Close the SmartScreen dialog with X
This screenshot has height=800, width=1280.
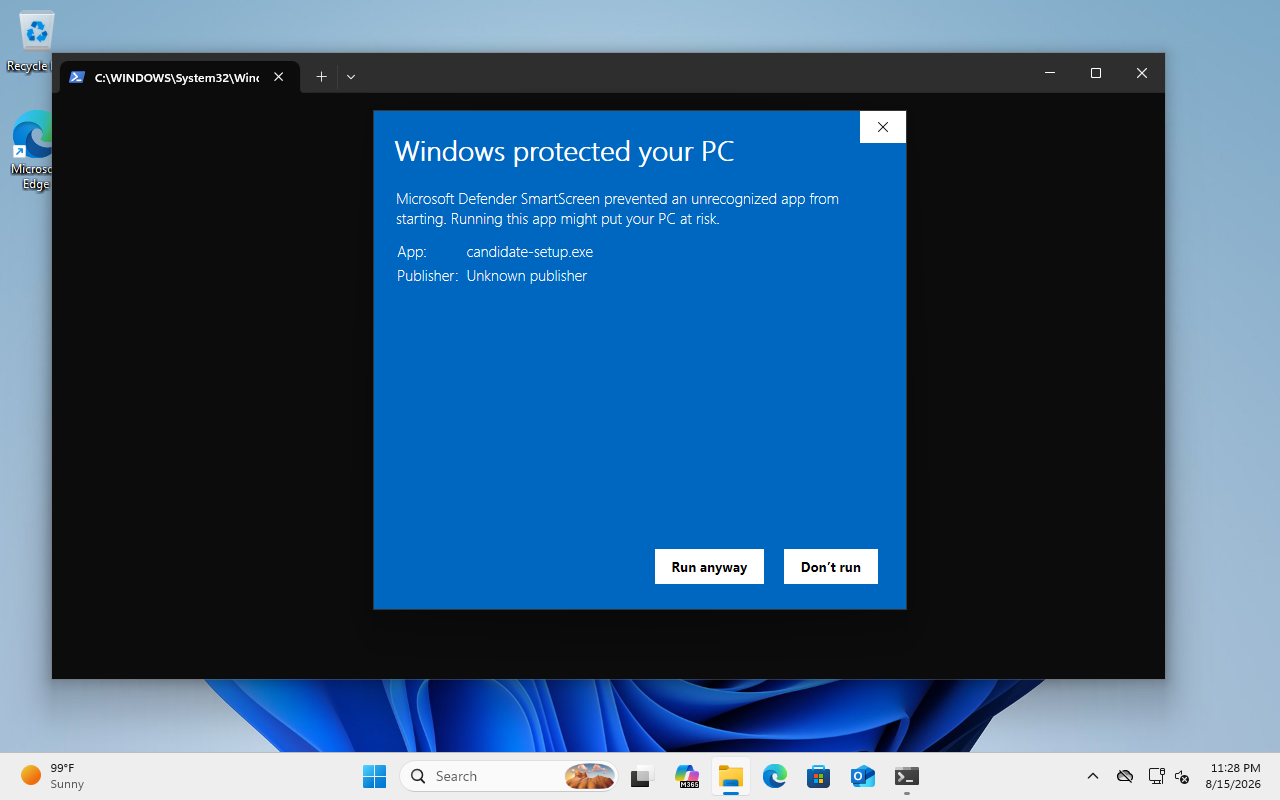coord(882,127)
